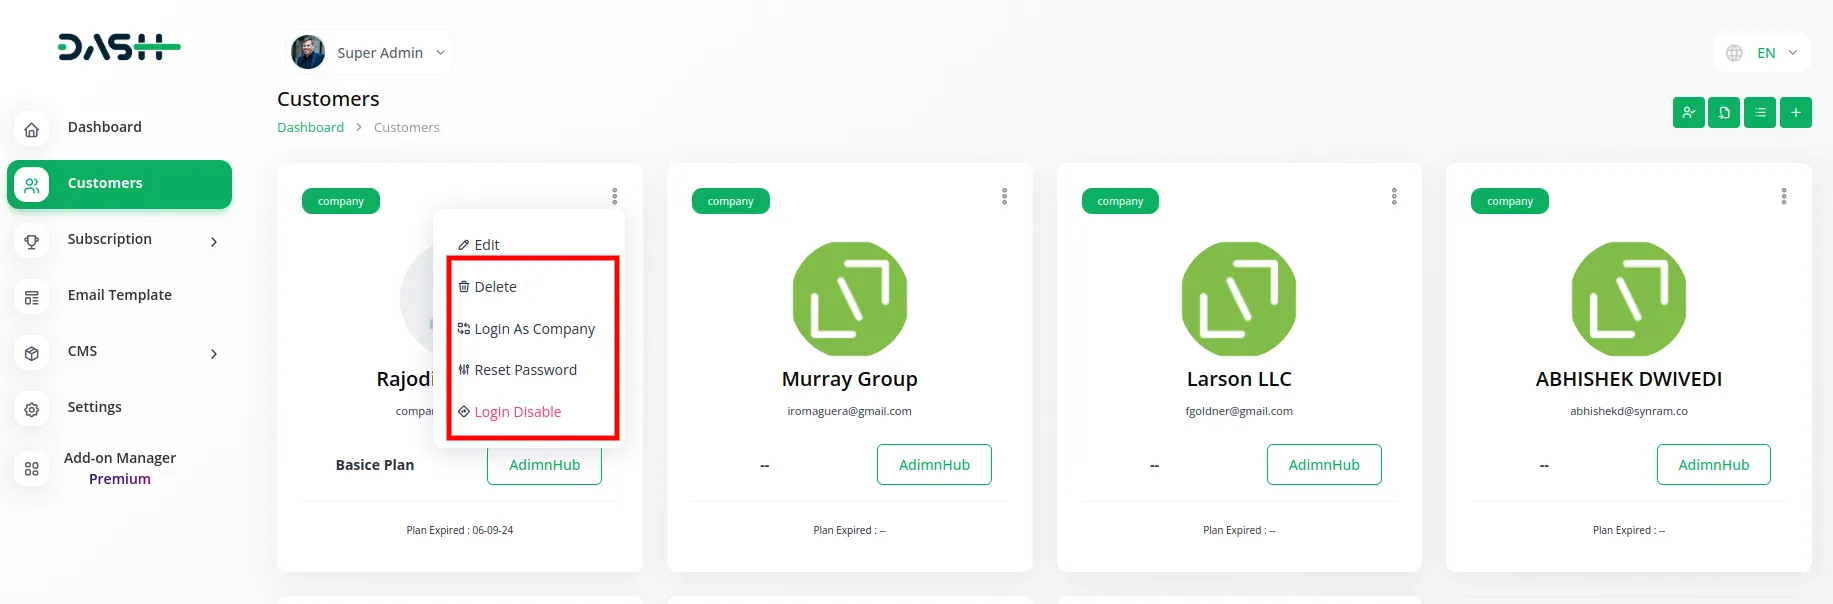The width and height of the screenshot is (1833, 604).
Task: Open the EN language dropdown
Action: 1762,53
